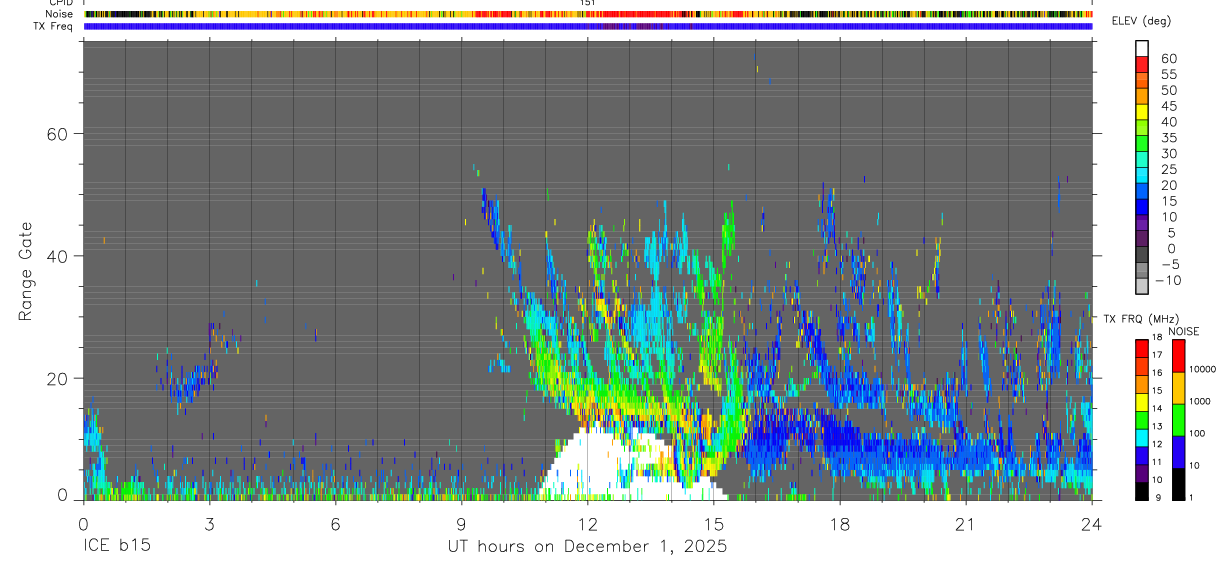Click '9' at bottom of the TX FRQ legend
The image size is (1228, 567).
1157,497
